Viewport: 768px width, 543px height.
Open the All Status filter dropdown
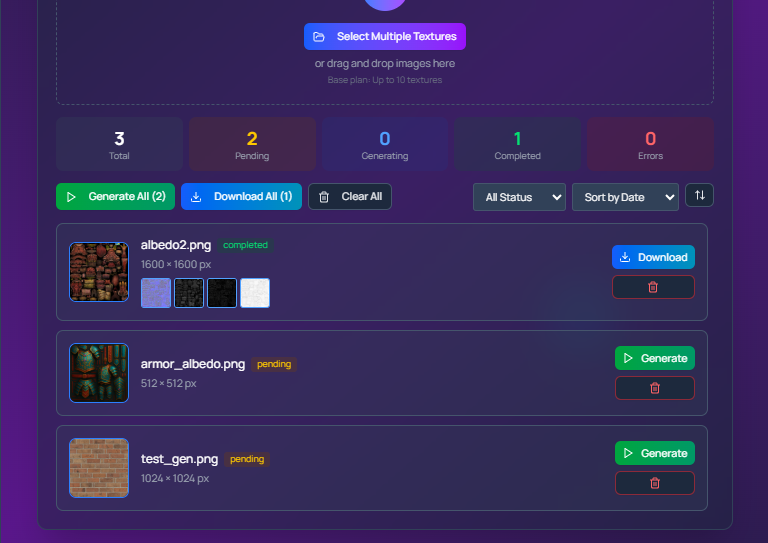point(519,197)
